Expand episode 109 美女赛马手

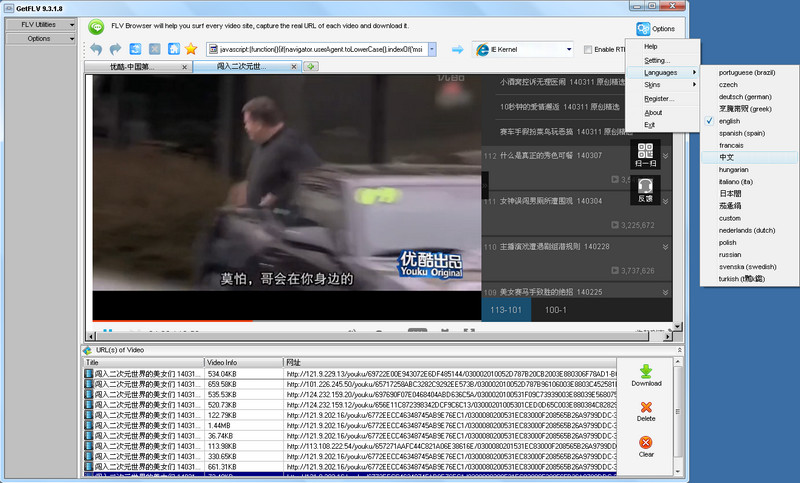(665, 292)
